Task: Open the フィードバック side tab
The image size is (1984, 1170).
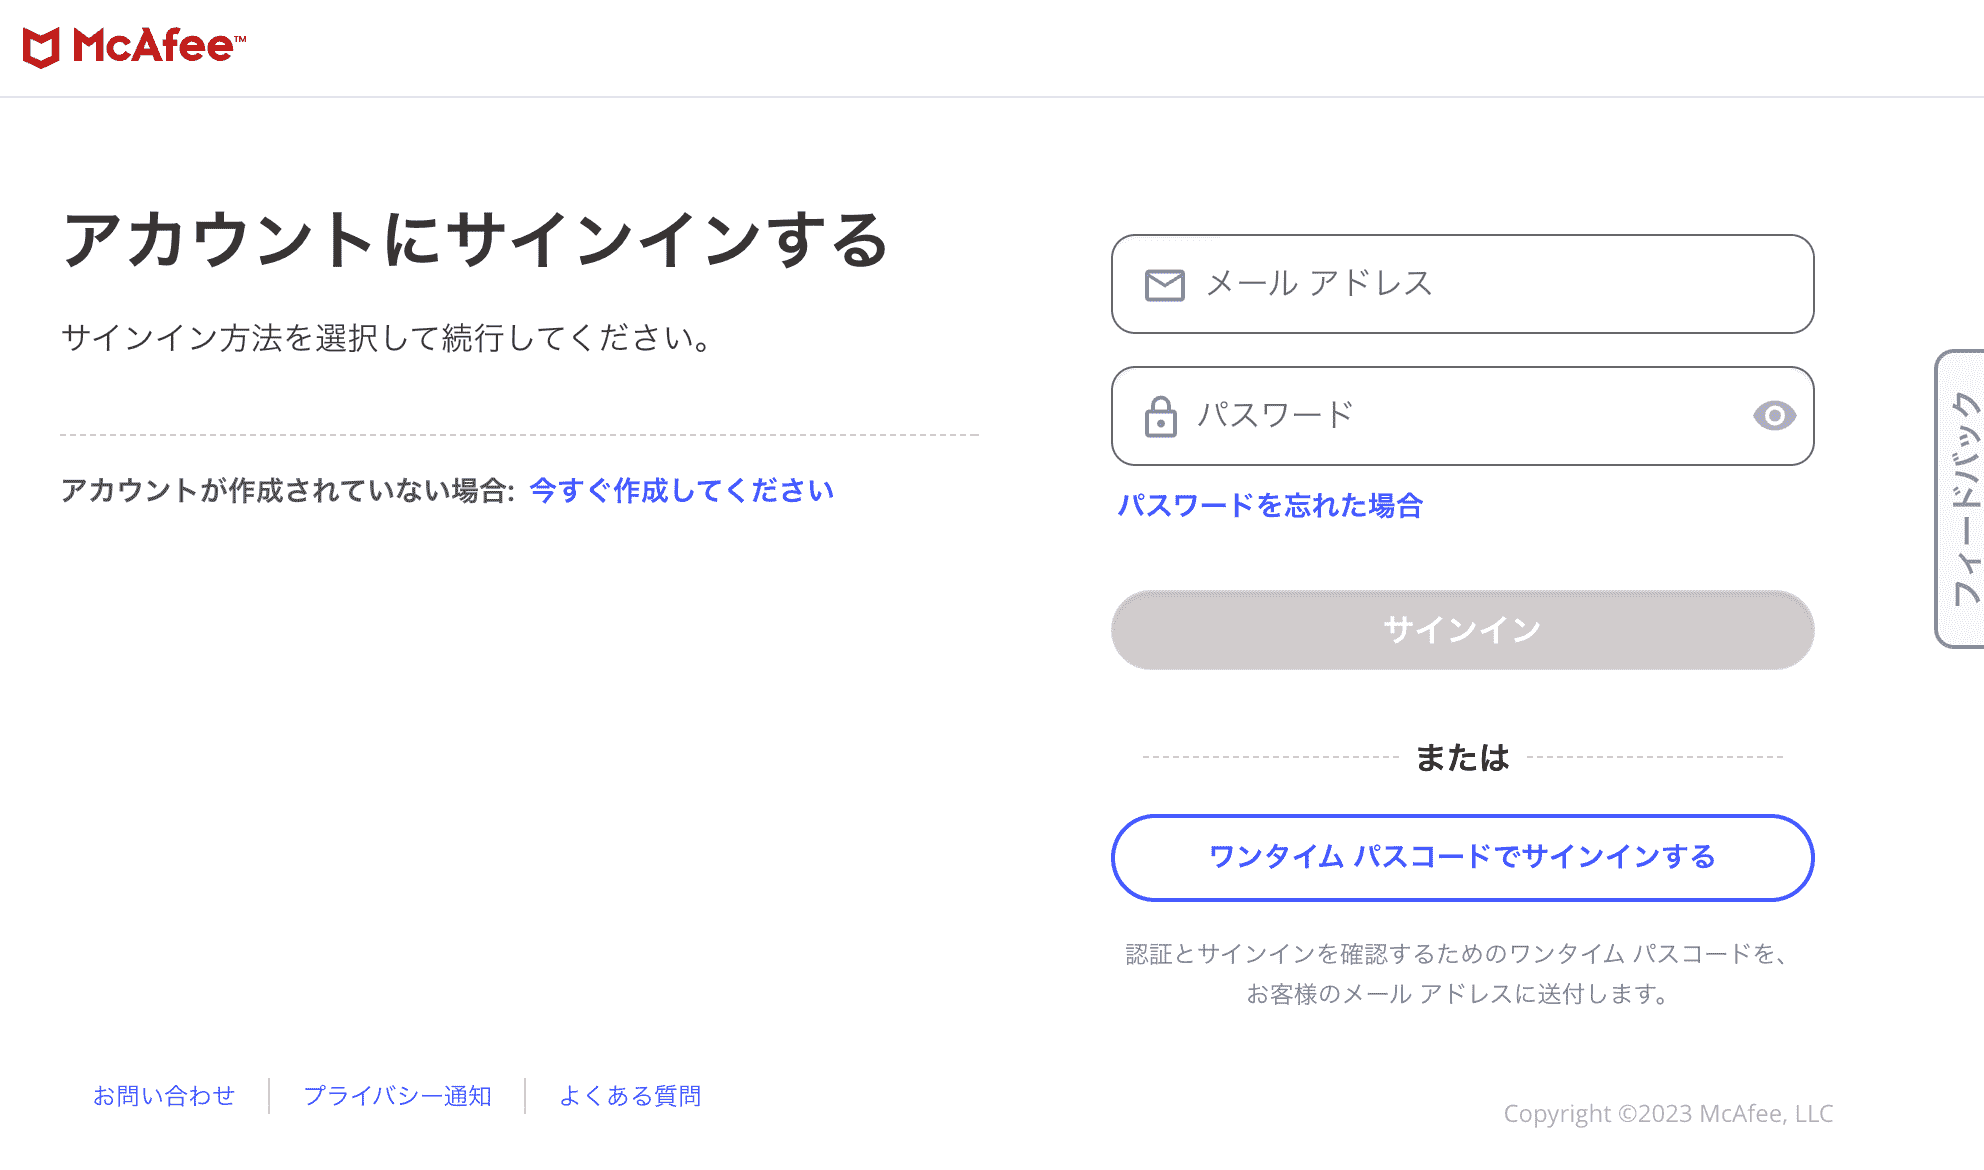Action: (1964, 498)
